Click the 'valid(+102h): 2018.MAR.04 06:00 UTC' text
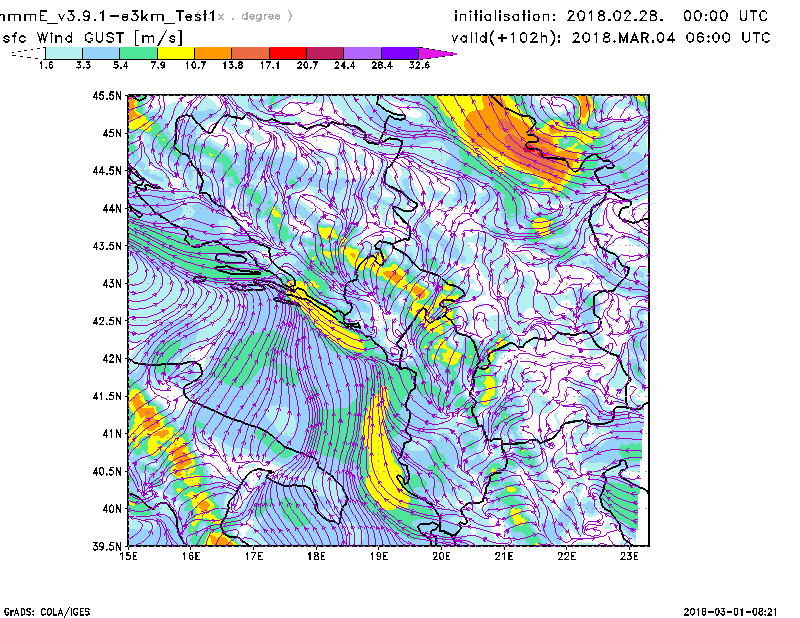This screenshot has width=800, height=618. coord(611,38)
